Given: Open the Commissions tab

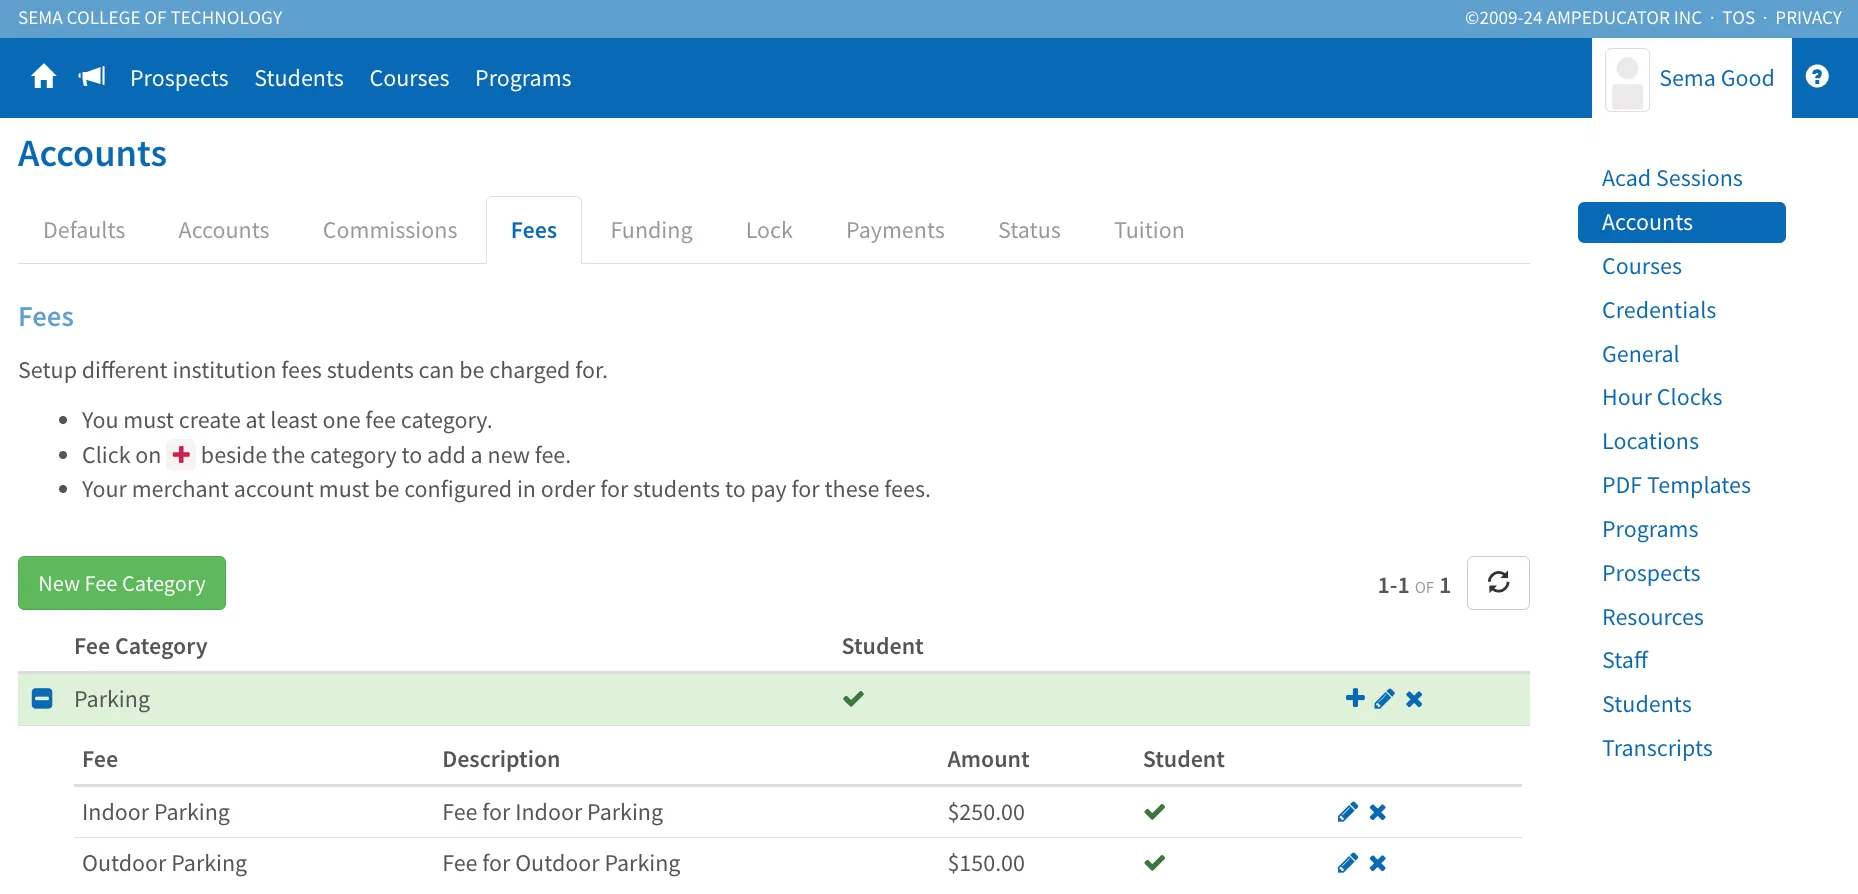Looking at the screenshot, I should [390, 230].
